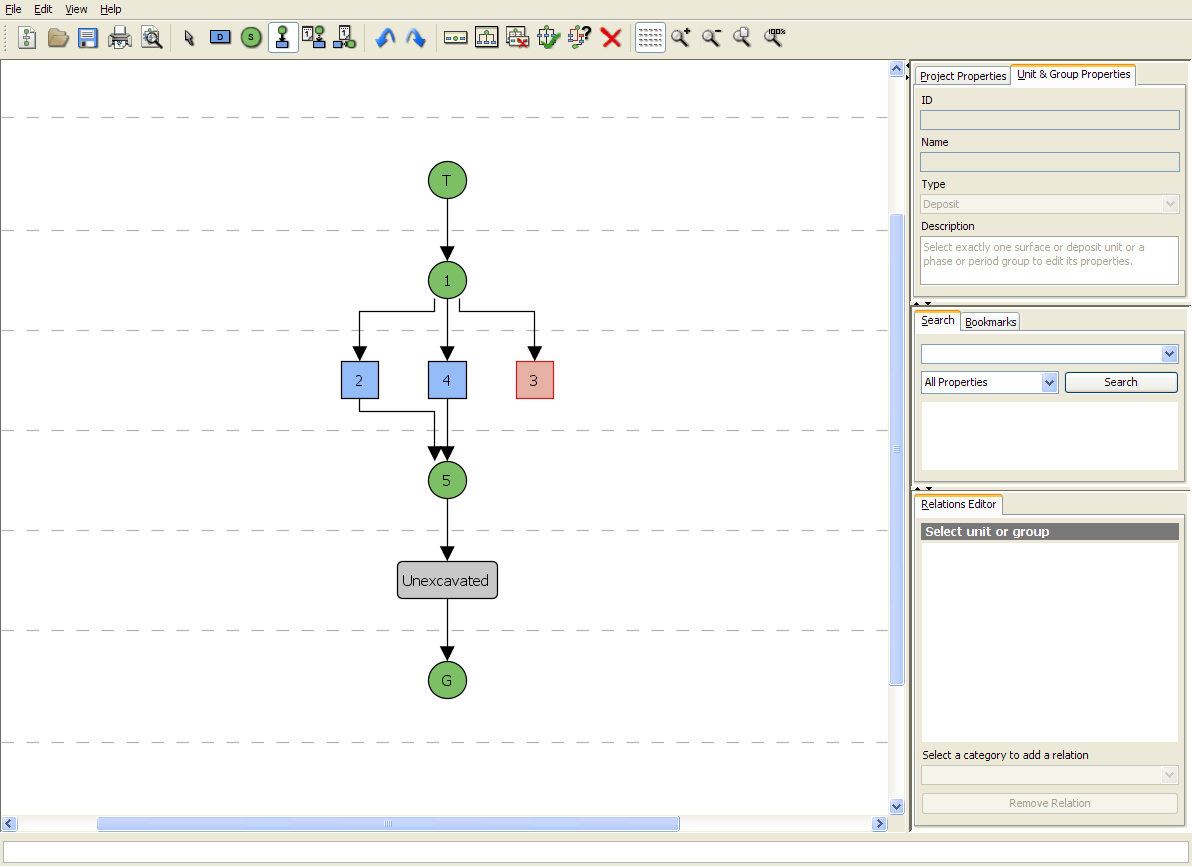
Task: Select the green Surface unit tool
Action: pos(251,38)
